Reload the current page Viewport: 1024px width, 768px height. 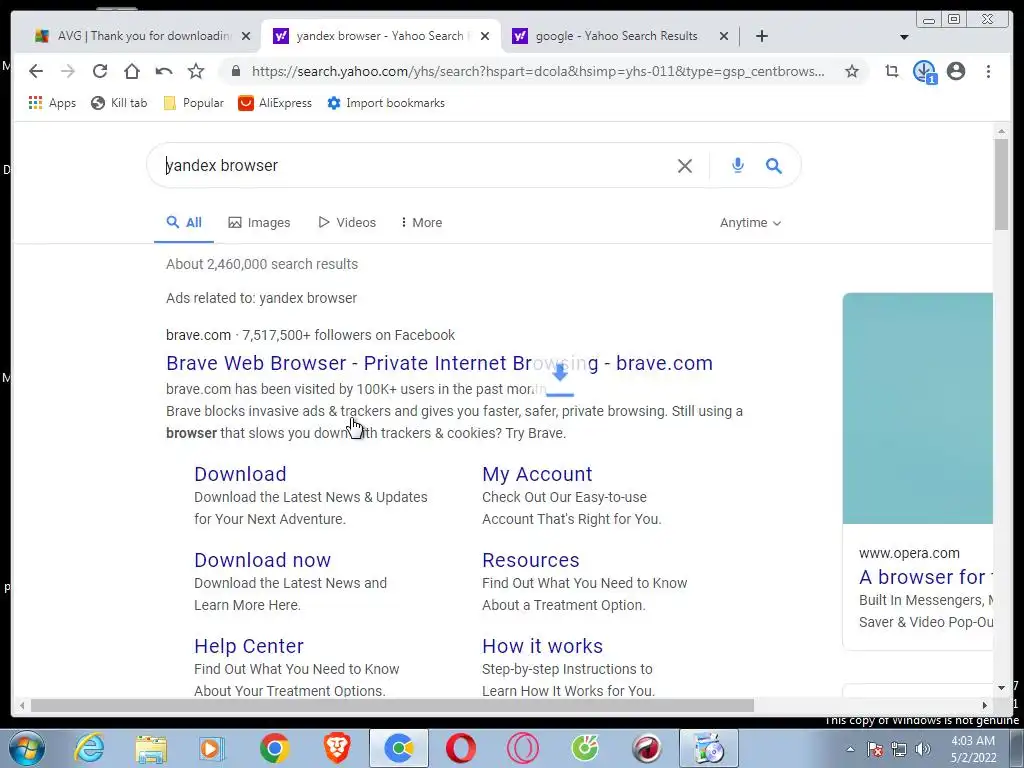click(x=100, y=71)
